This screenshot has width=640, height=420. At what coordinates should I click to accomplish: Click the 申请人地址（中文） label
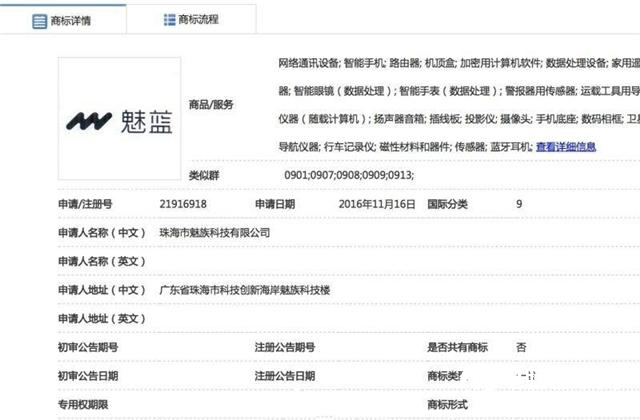tap(102, 290)
